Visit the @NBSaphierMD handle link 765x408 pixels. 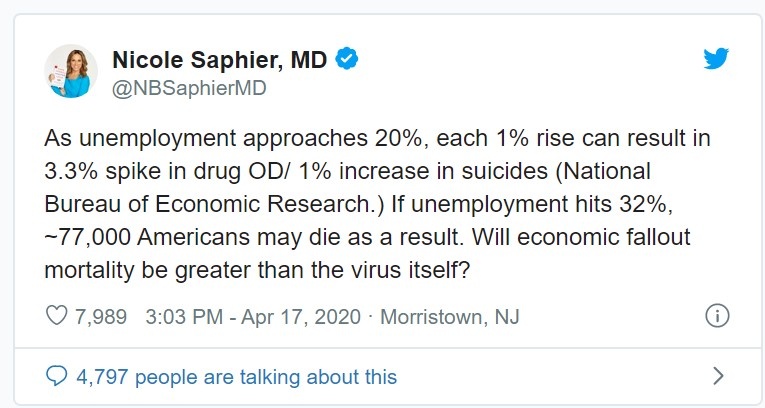coord(189,88)
